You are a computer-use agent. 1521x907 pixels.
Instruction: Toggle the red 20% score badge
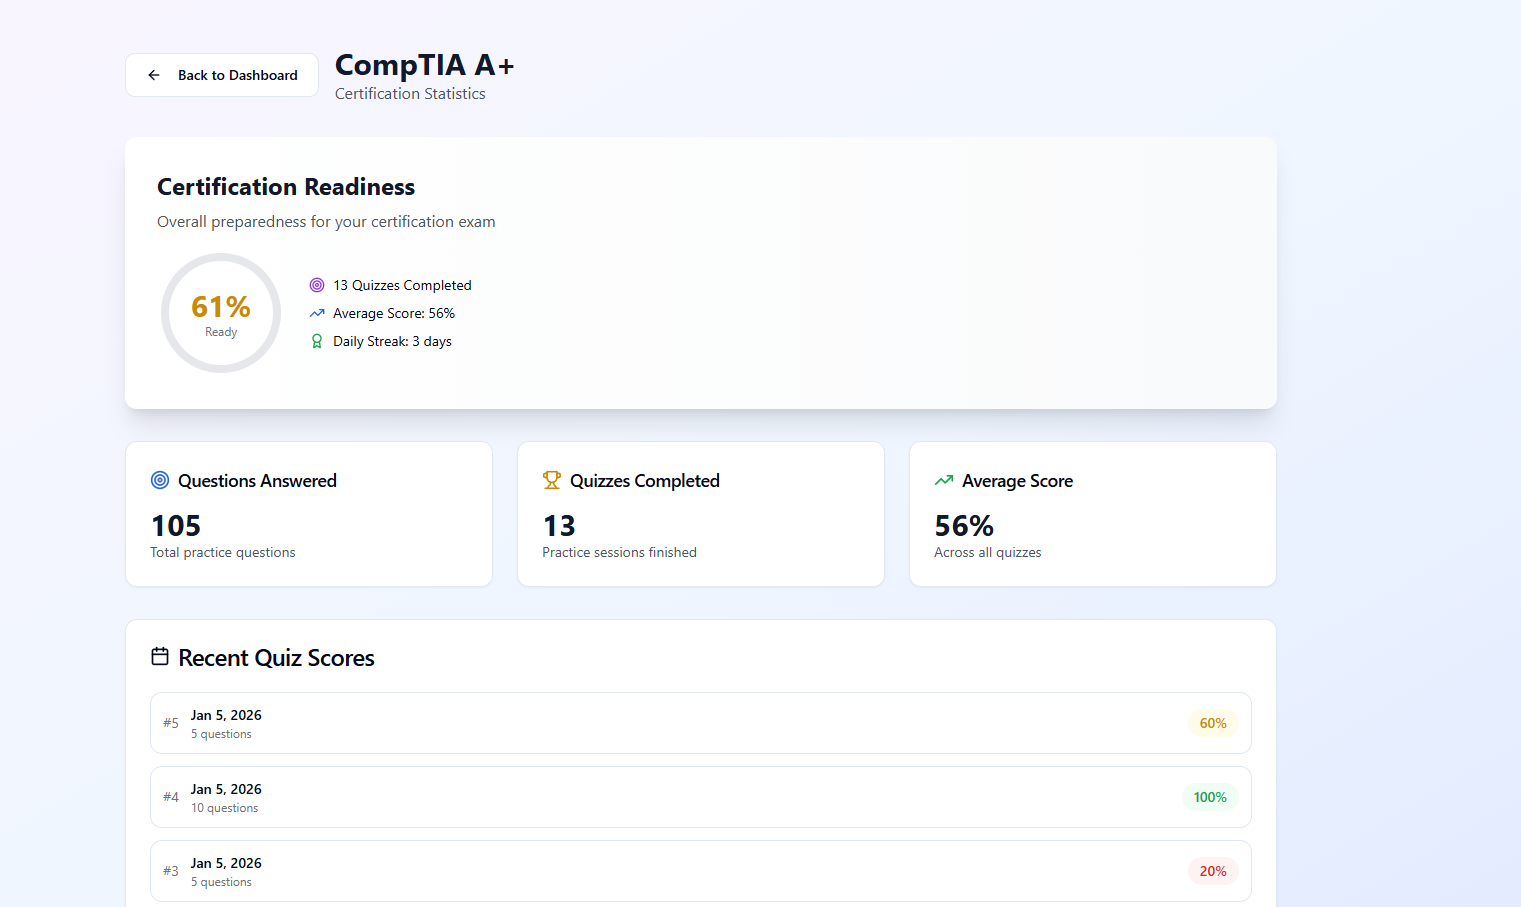(1212, 871)
